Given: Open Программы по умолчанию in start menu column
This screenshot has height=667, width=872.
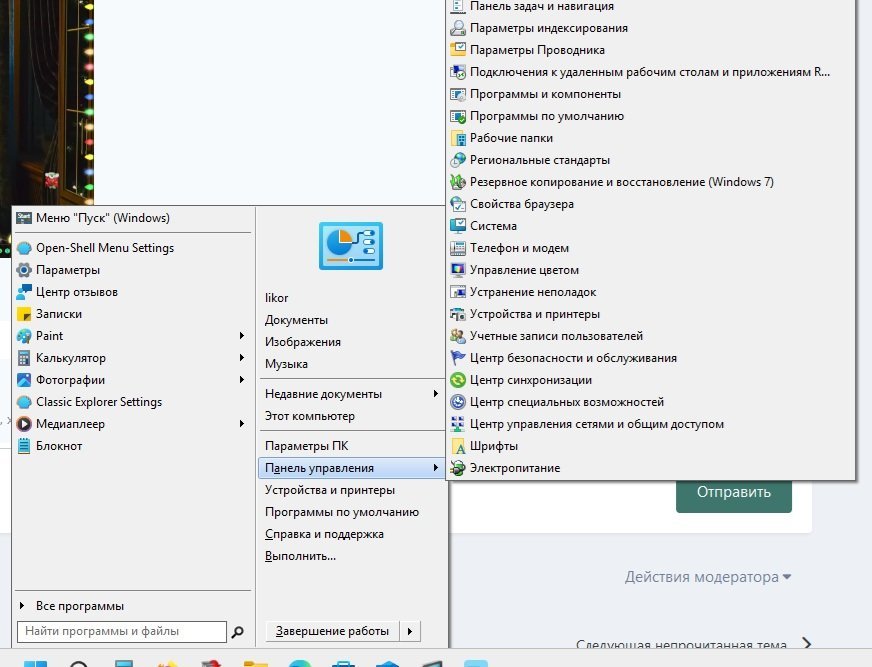Looking at the screenshot, I should click(342, 512).
